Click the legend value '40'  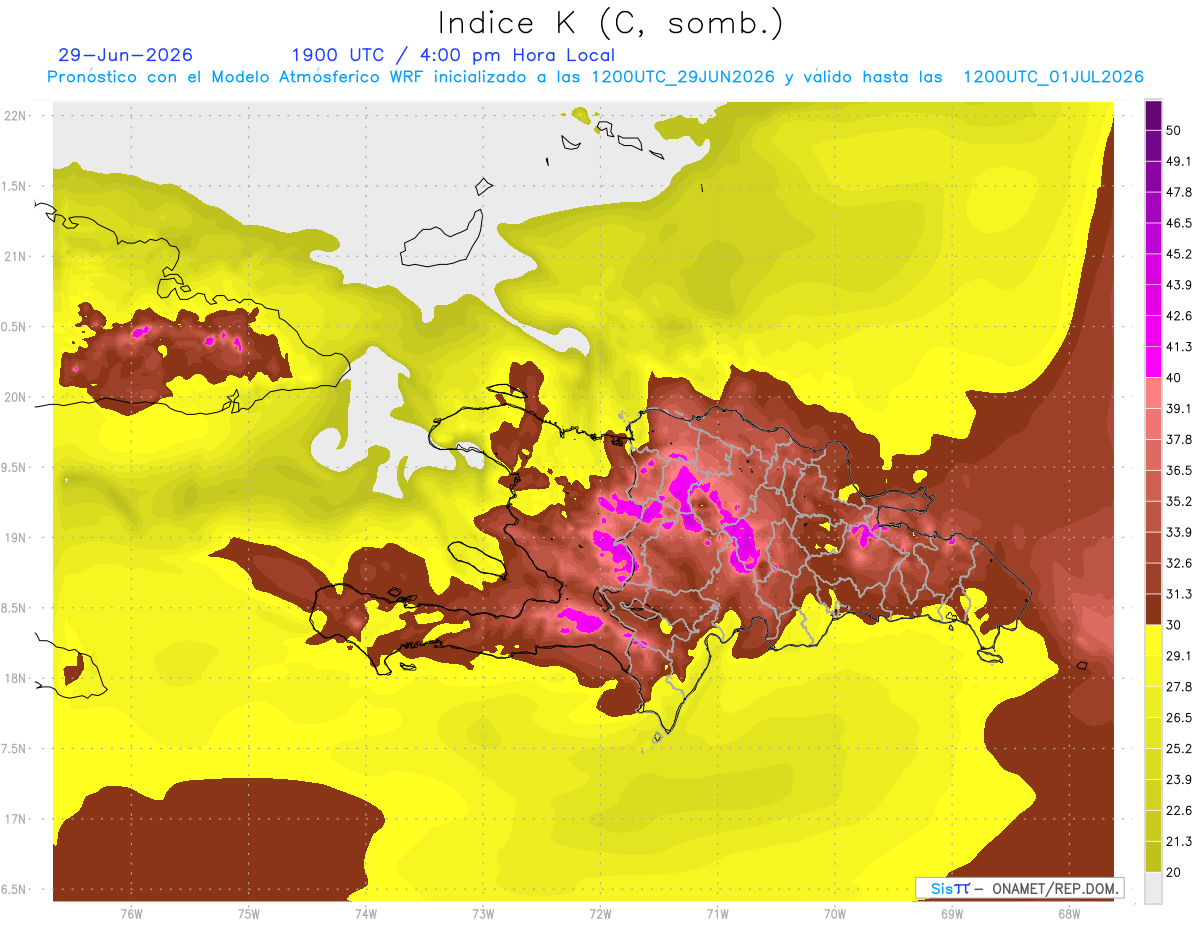[x=1174, y=378]
